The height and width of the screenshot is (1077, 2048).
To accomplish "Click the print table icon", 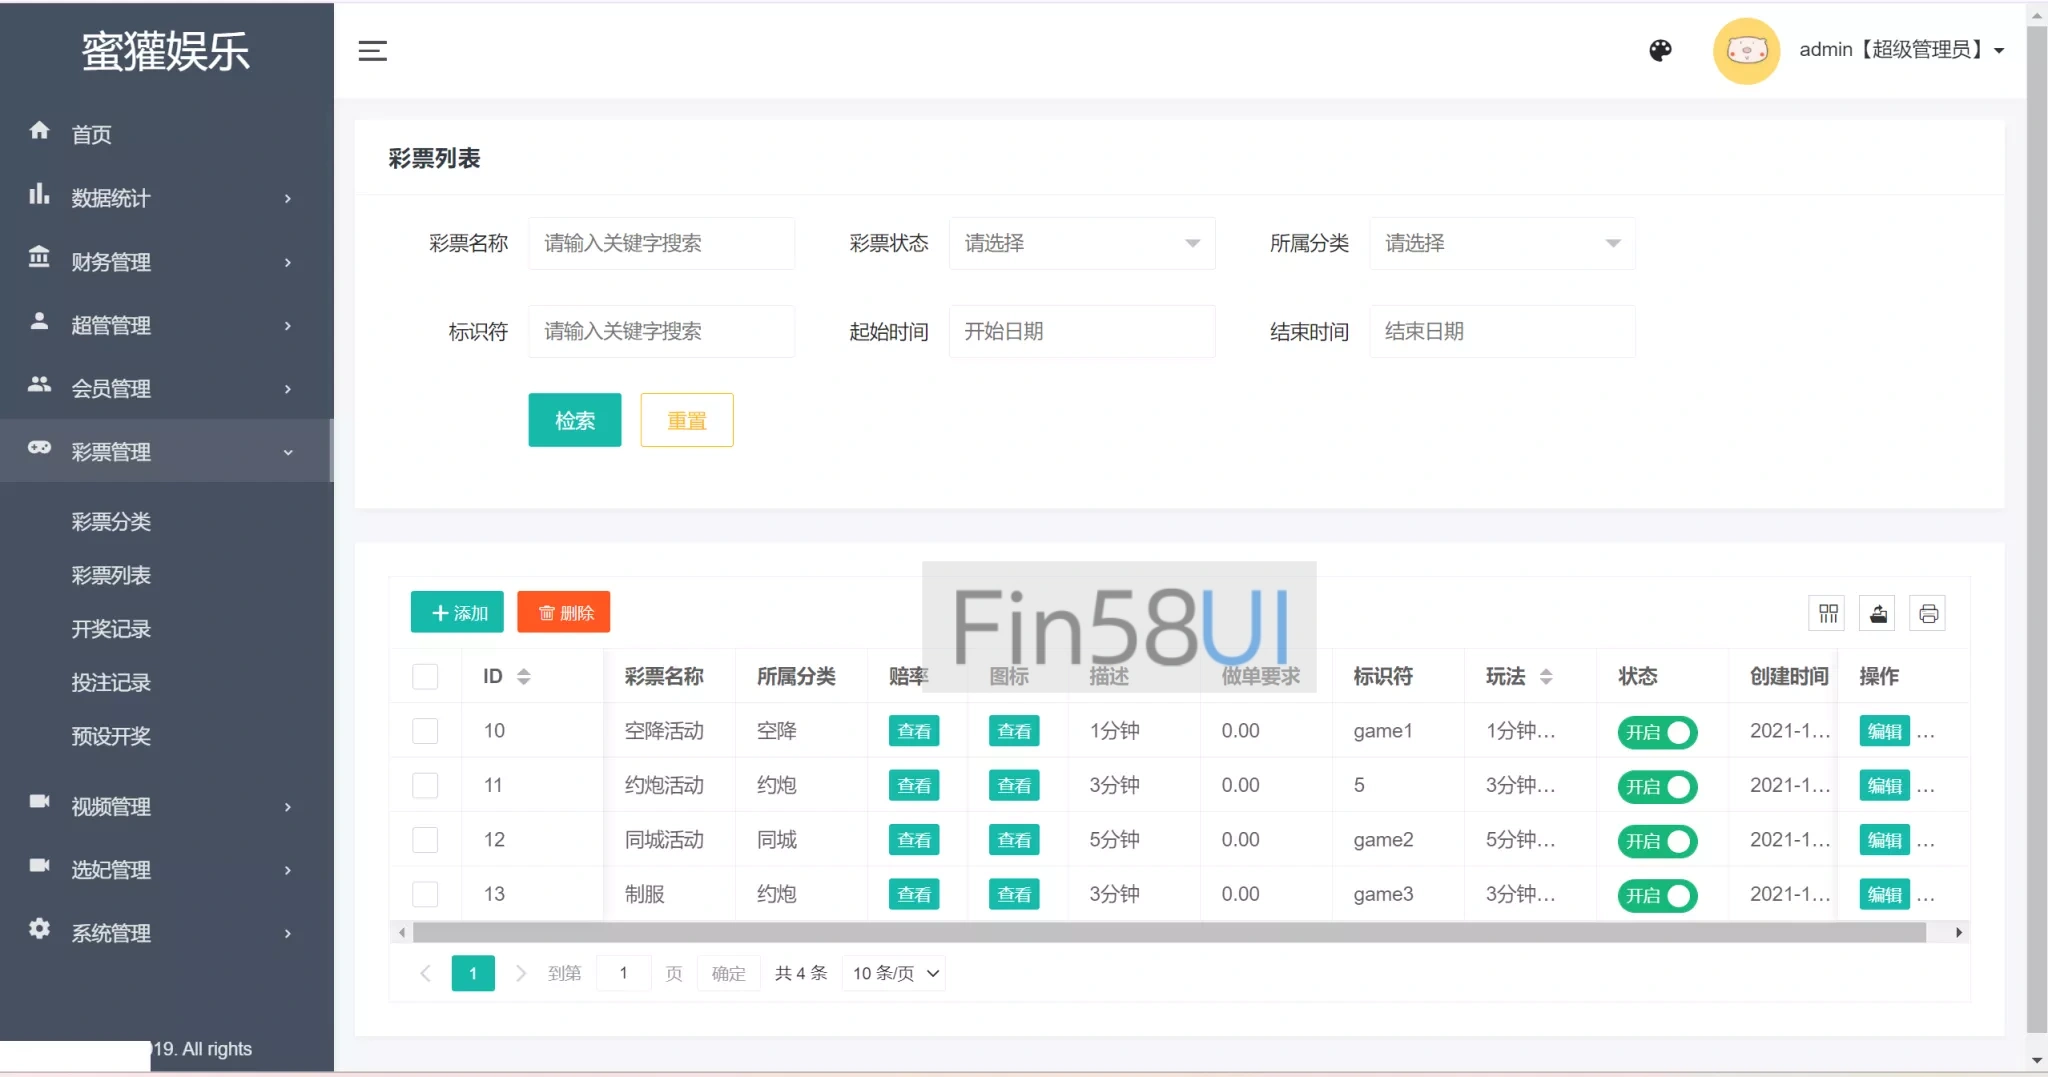I will [x=1928, y=613].
